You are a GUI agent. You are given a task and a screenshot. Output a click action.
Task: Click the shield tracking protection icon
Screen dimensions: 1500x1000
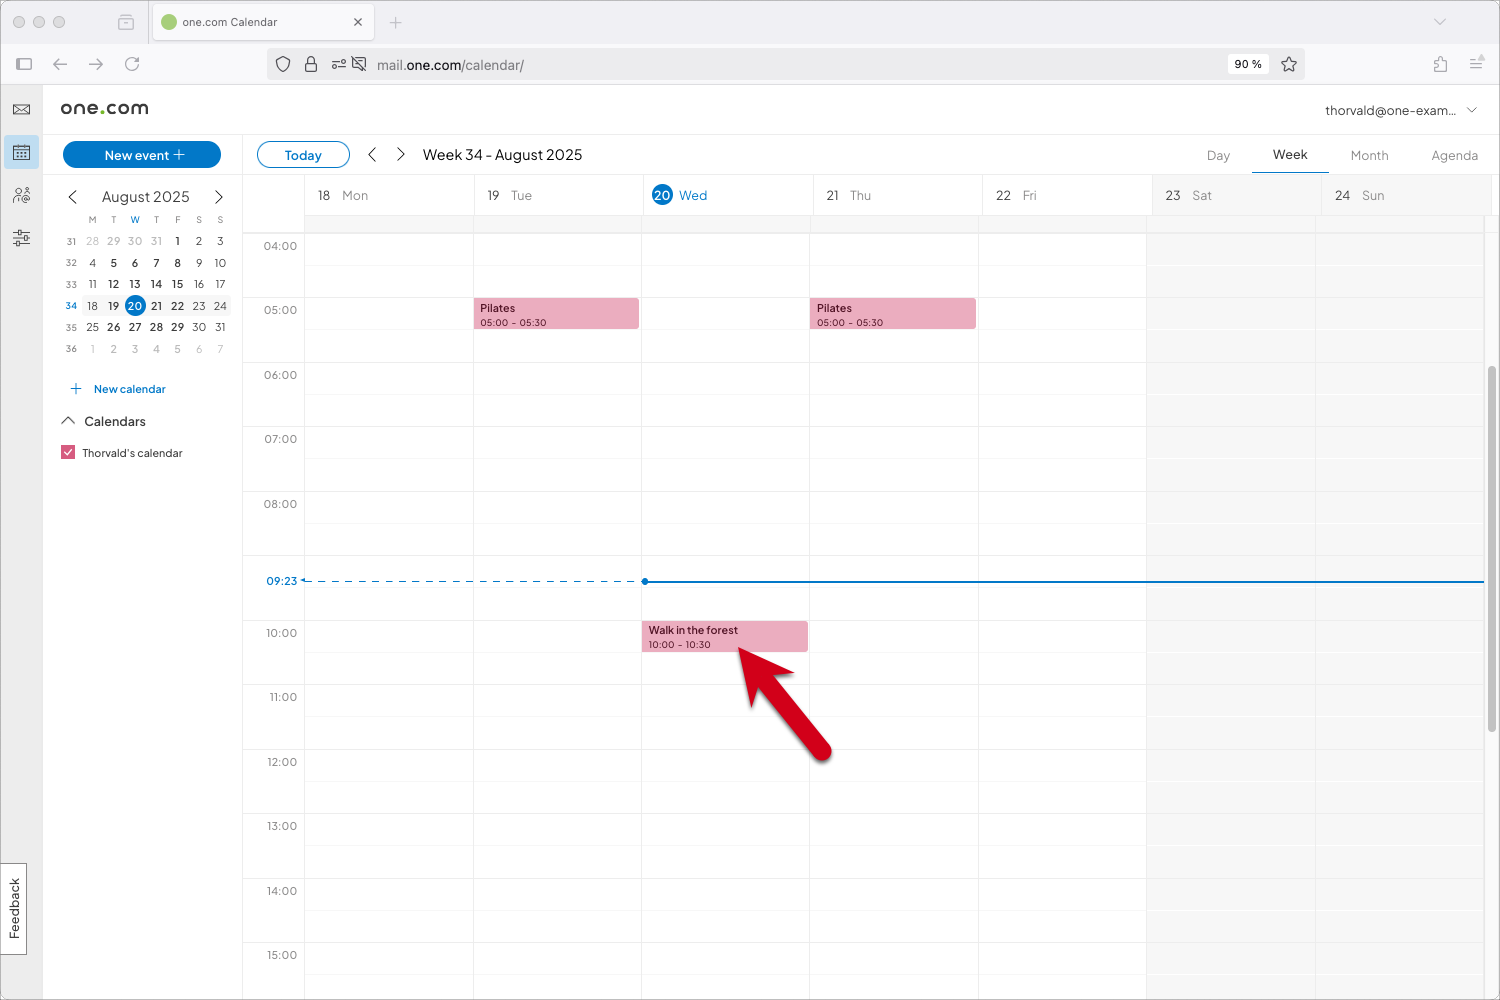(283, 64)
